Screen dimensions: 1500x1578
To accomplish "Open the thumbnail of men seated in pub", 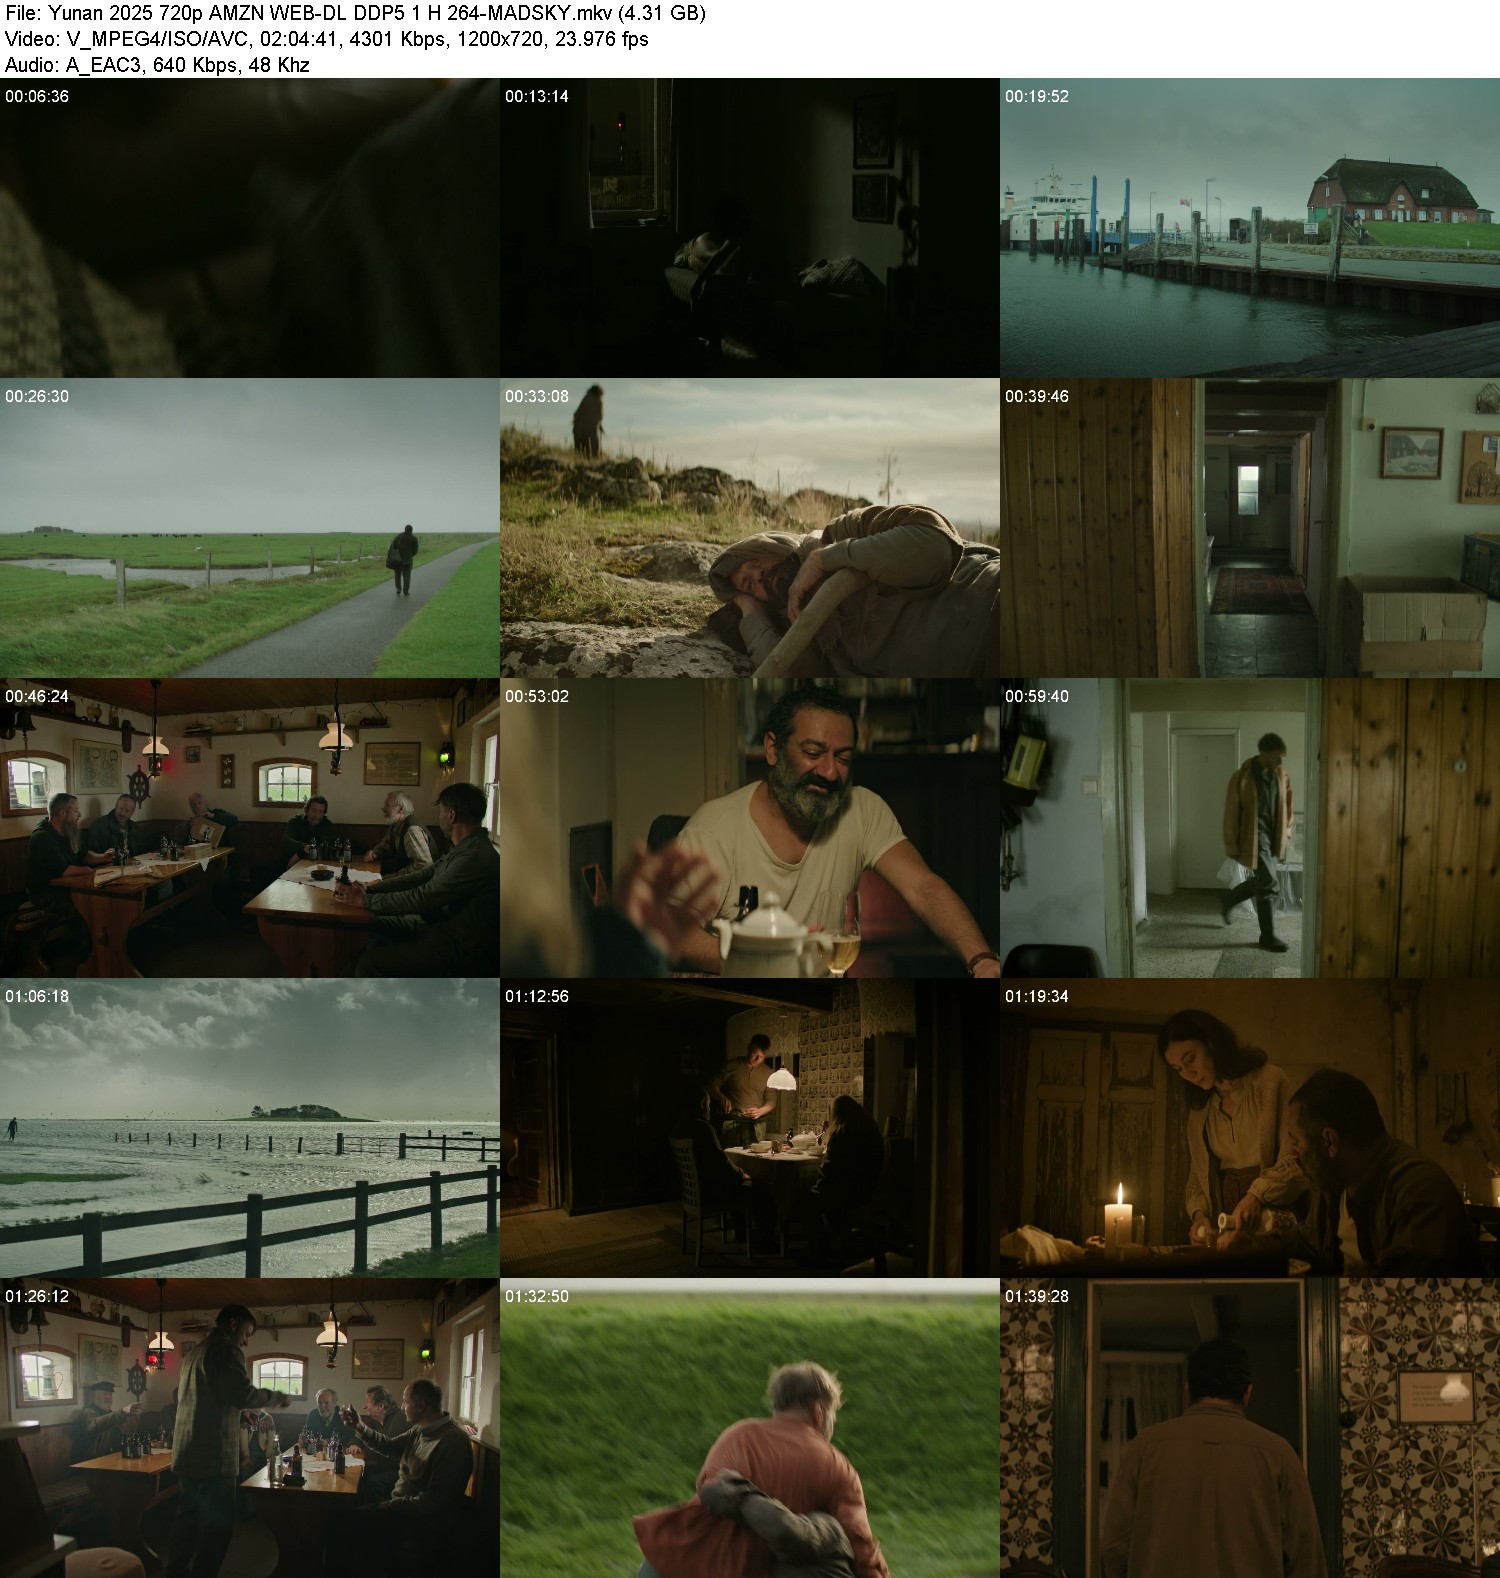I will tap(250, 828).
